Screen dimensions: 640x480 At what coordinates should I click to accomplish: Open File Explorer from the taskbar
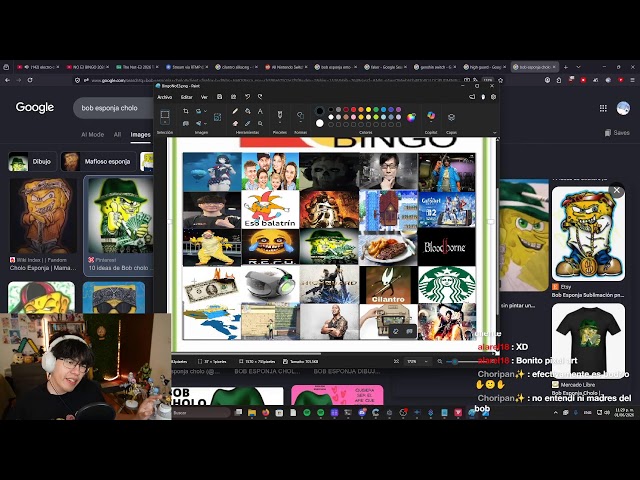click(x=252, y=413)
